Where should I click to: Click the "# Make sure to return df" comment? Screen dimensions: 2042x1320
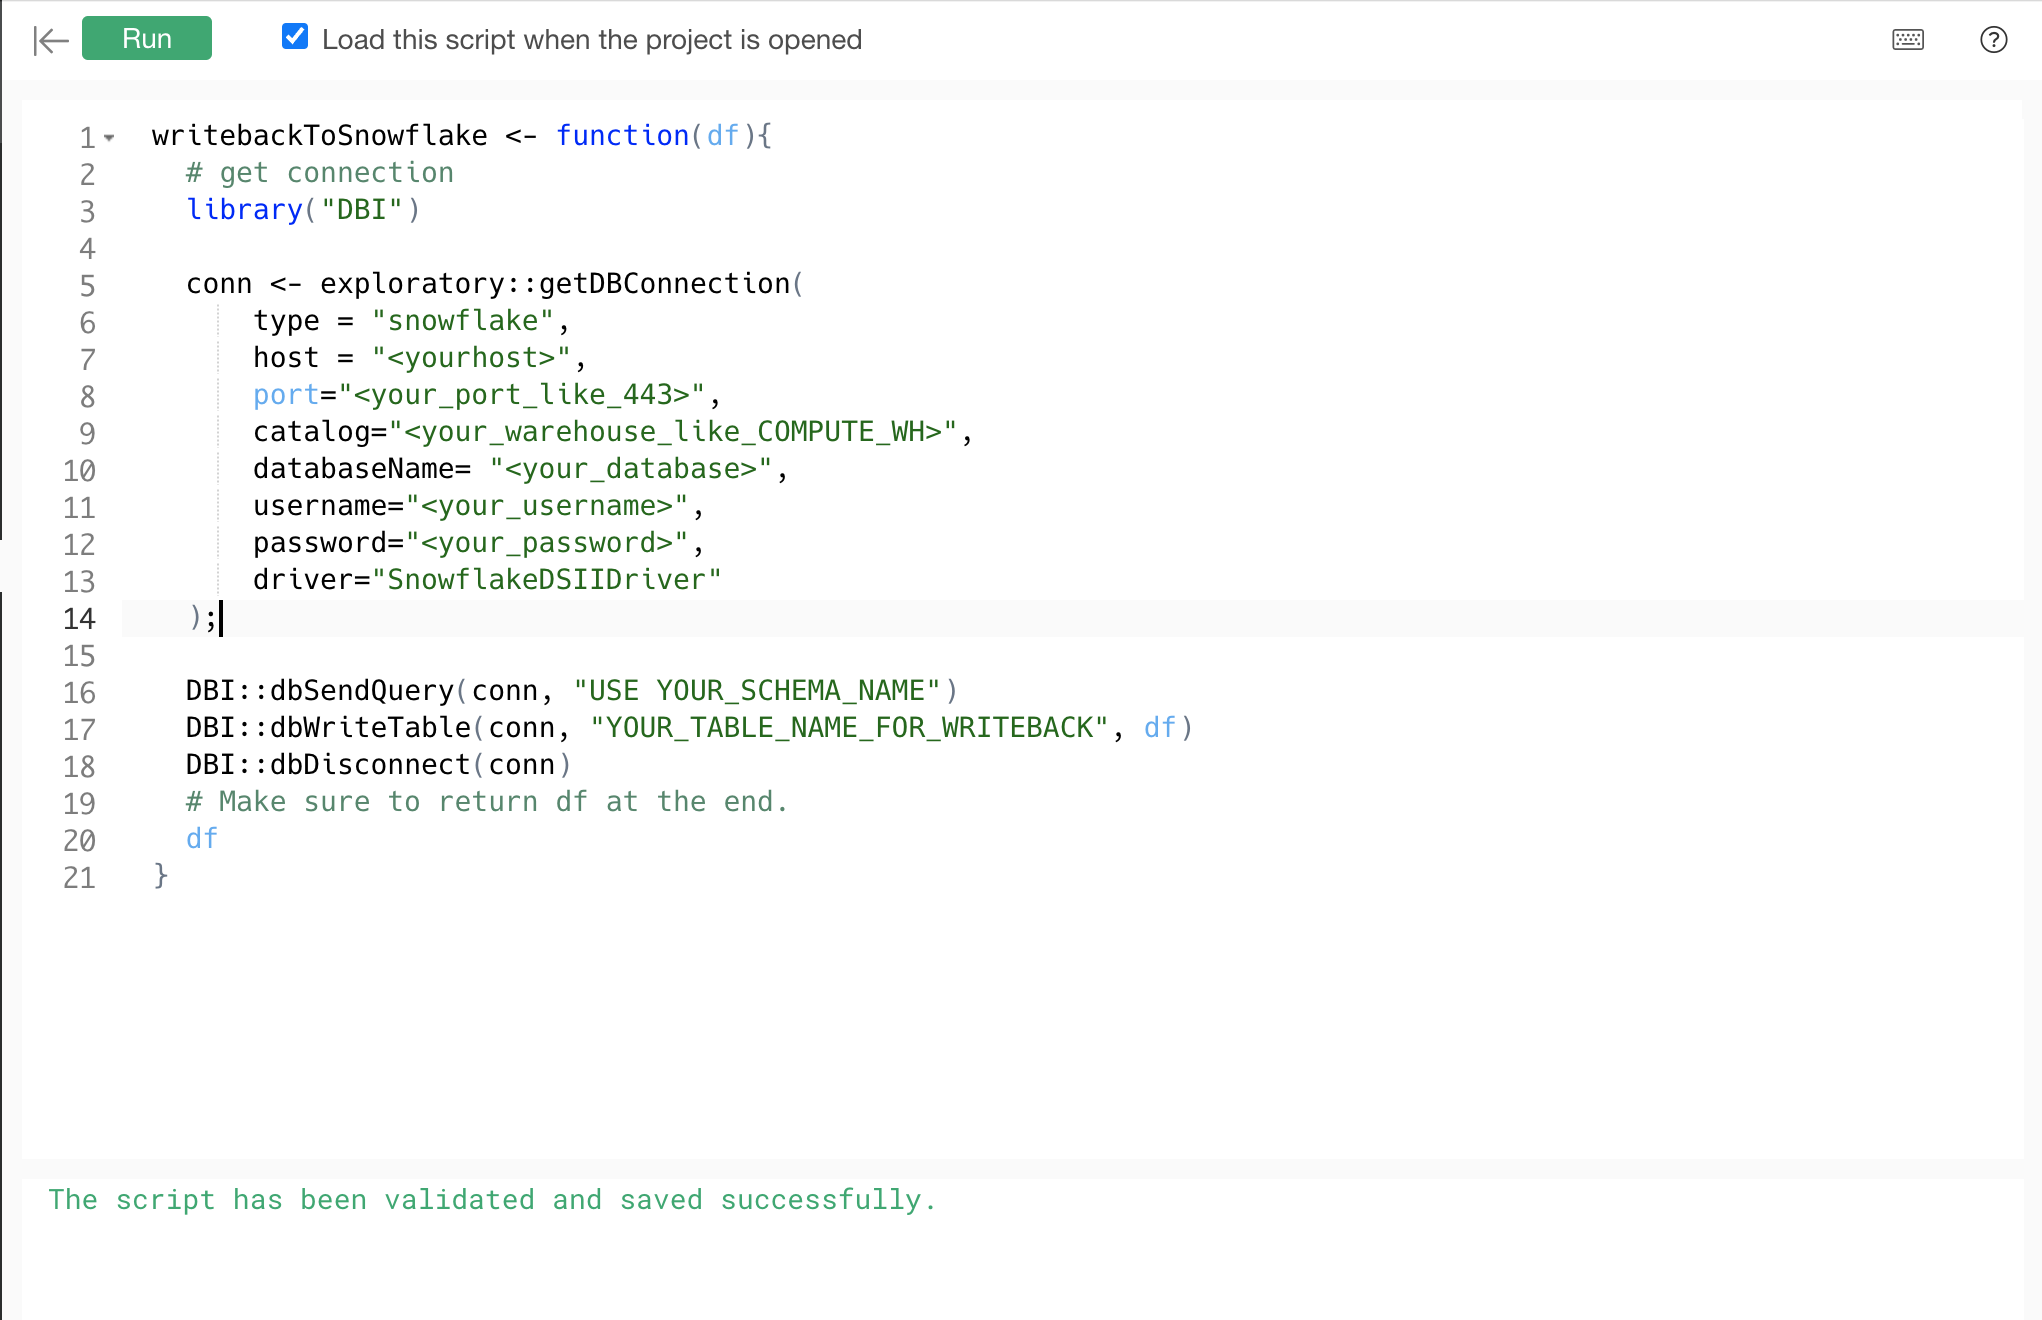click(x=487, y=802)
